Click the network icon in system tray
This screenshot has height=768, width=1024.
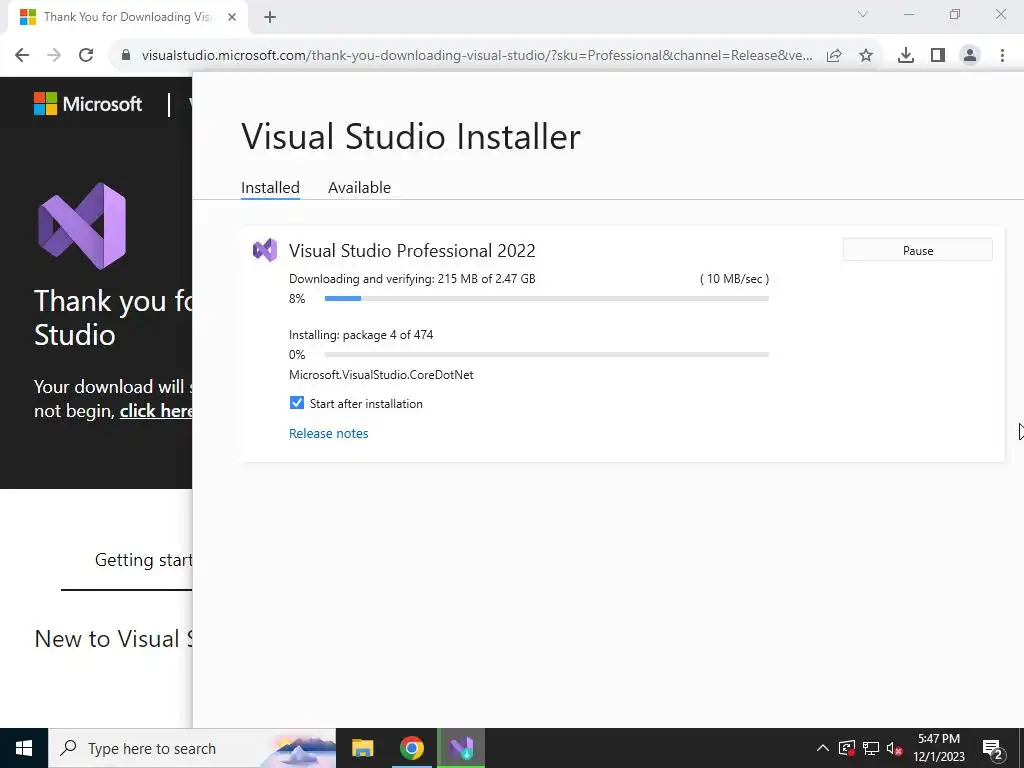(871, 748)
